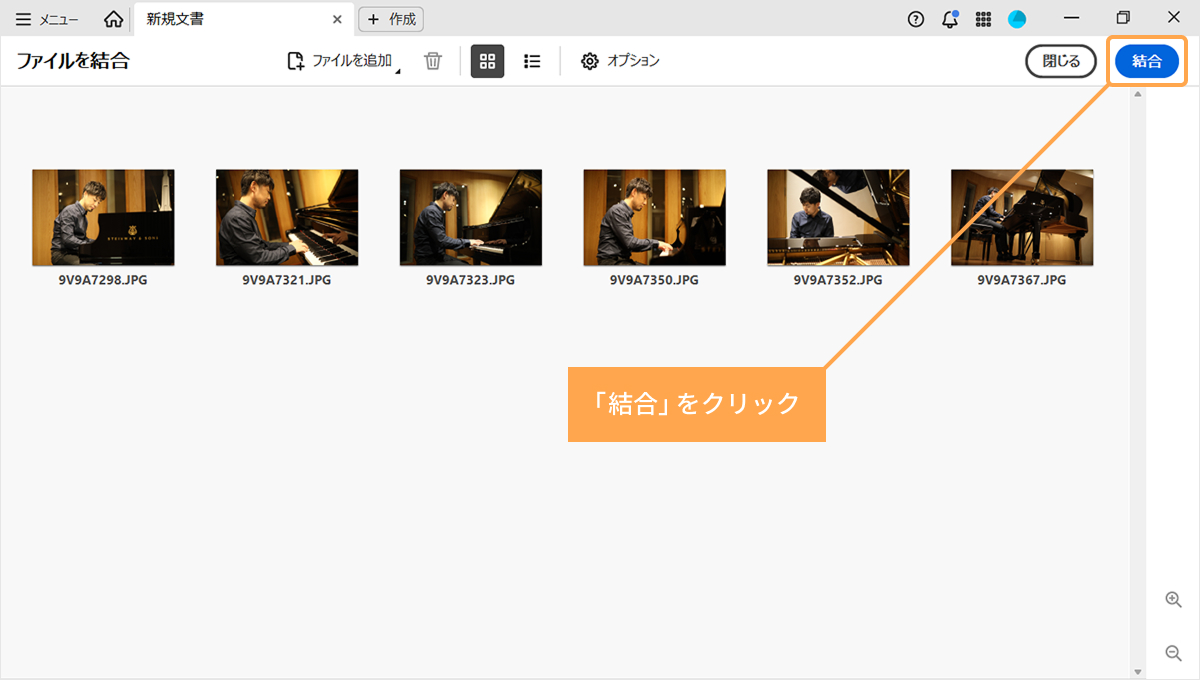Viewport: 1200px width, 680px height.
Task: Click the blue 結合 button
Action: coord(1147,61)
